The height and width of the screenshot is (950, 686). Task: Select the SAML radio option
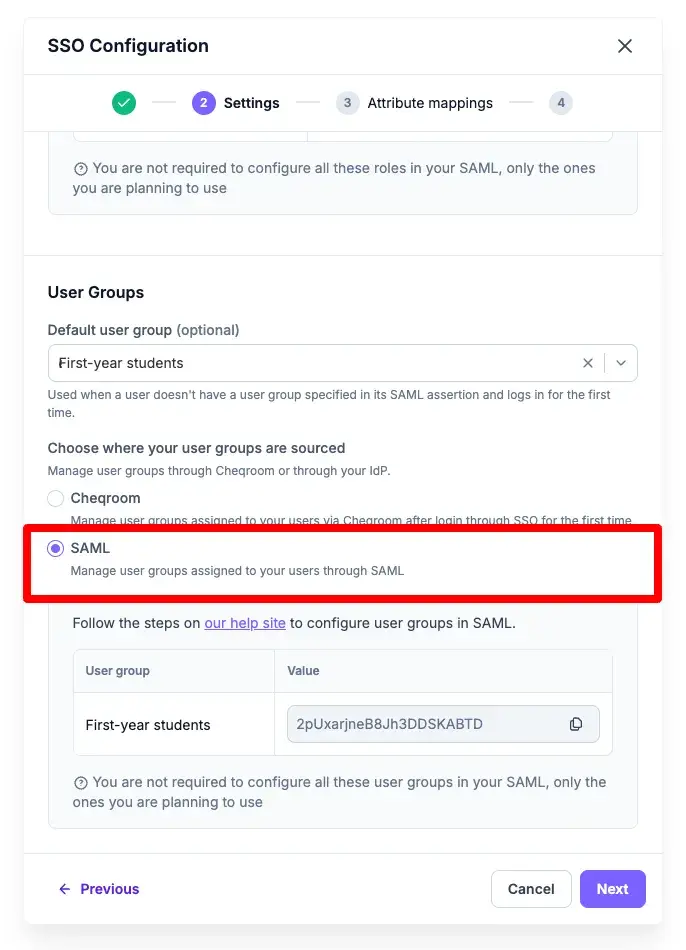[x=55, y=549]
